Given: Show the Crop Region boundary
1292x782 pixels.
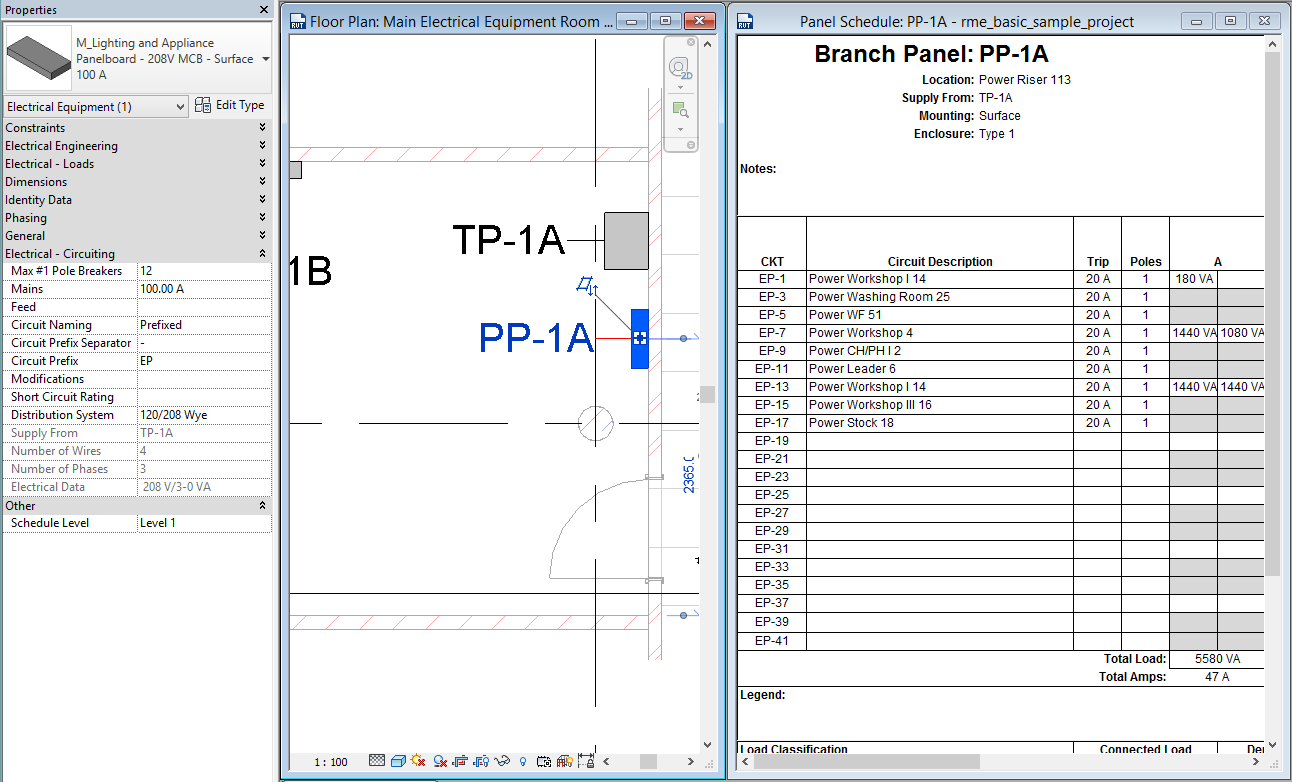Looking at the screenshot, I should pos(481,761).
